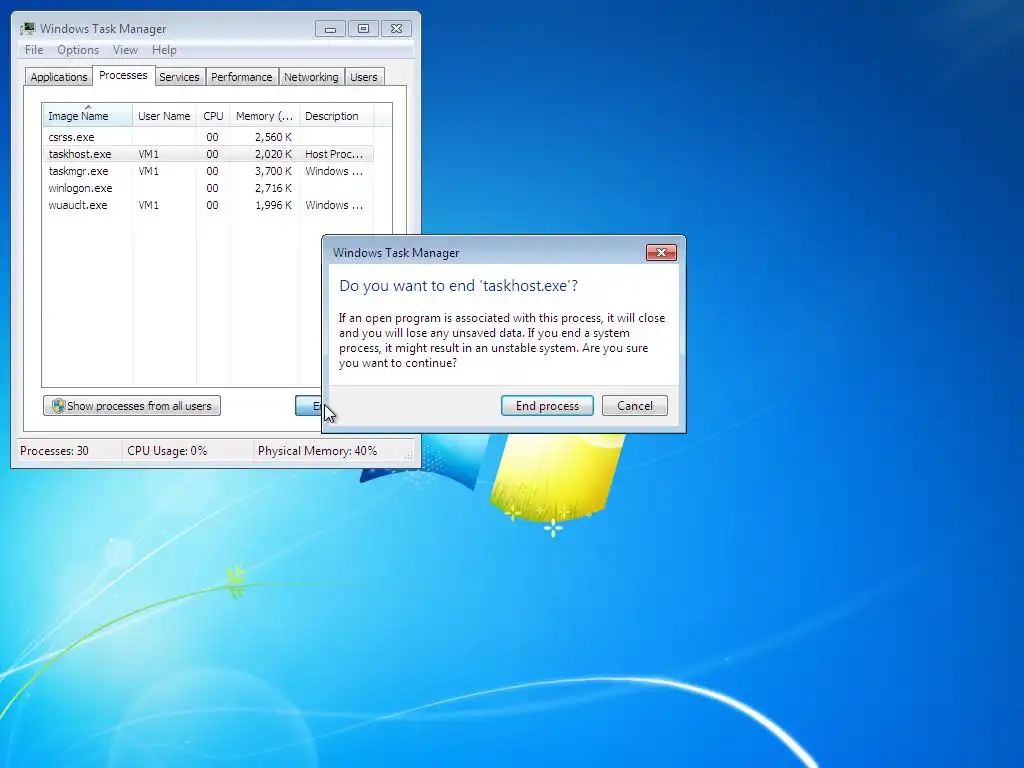Screen dimensions: 1024x768
Task: Select the wuauclt.exe process row
Action: [208, 205]
